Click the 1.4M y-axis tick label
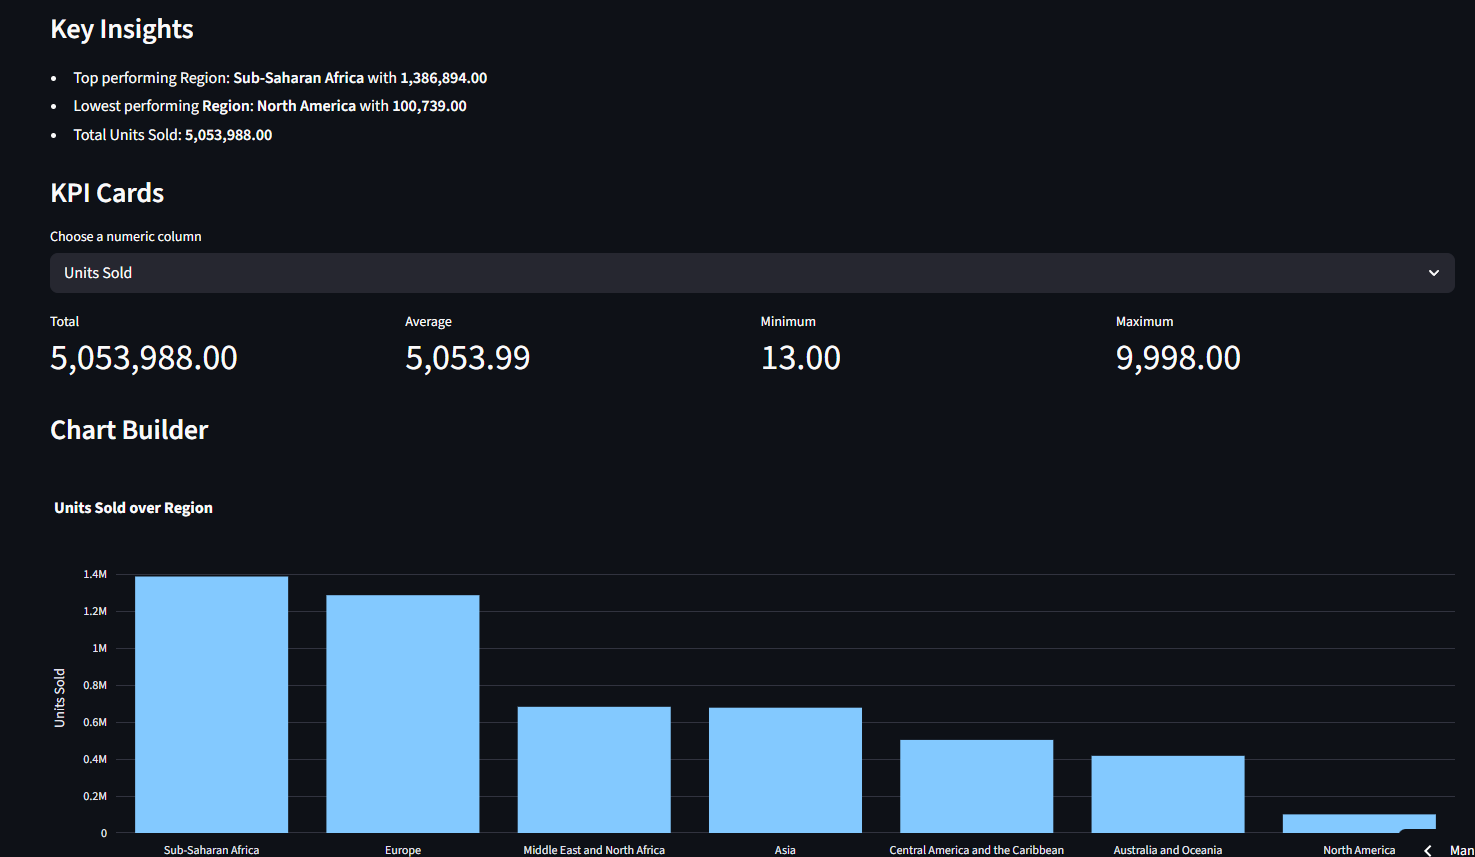1475x857 pixels. 95,574
